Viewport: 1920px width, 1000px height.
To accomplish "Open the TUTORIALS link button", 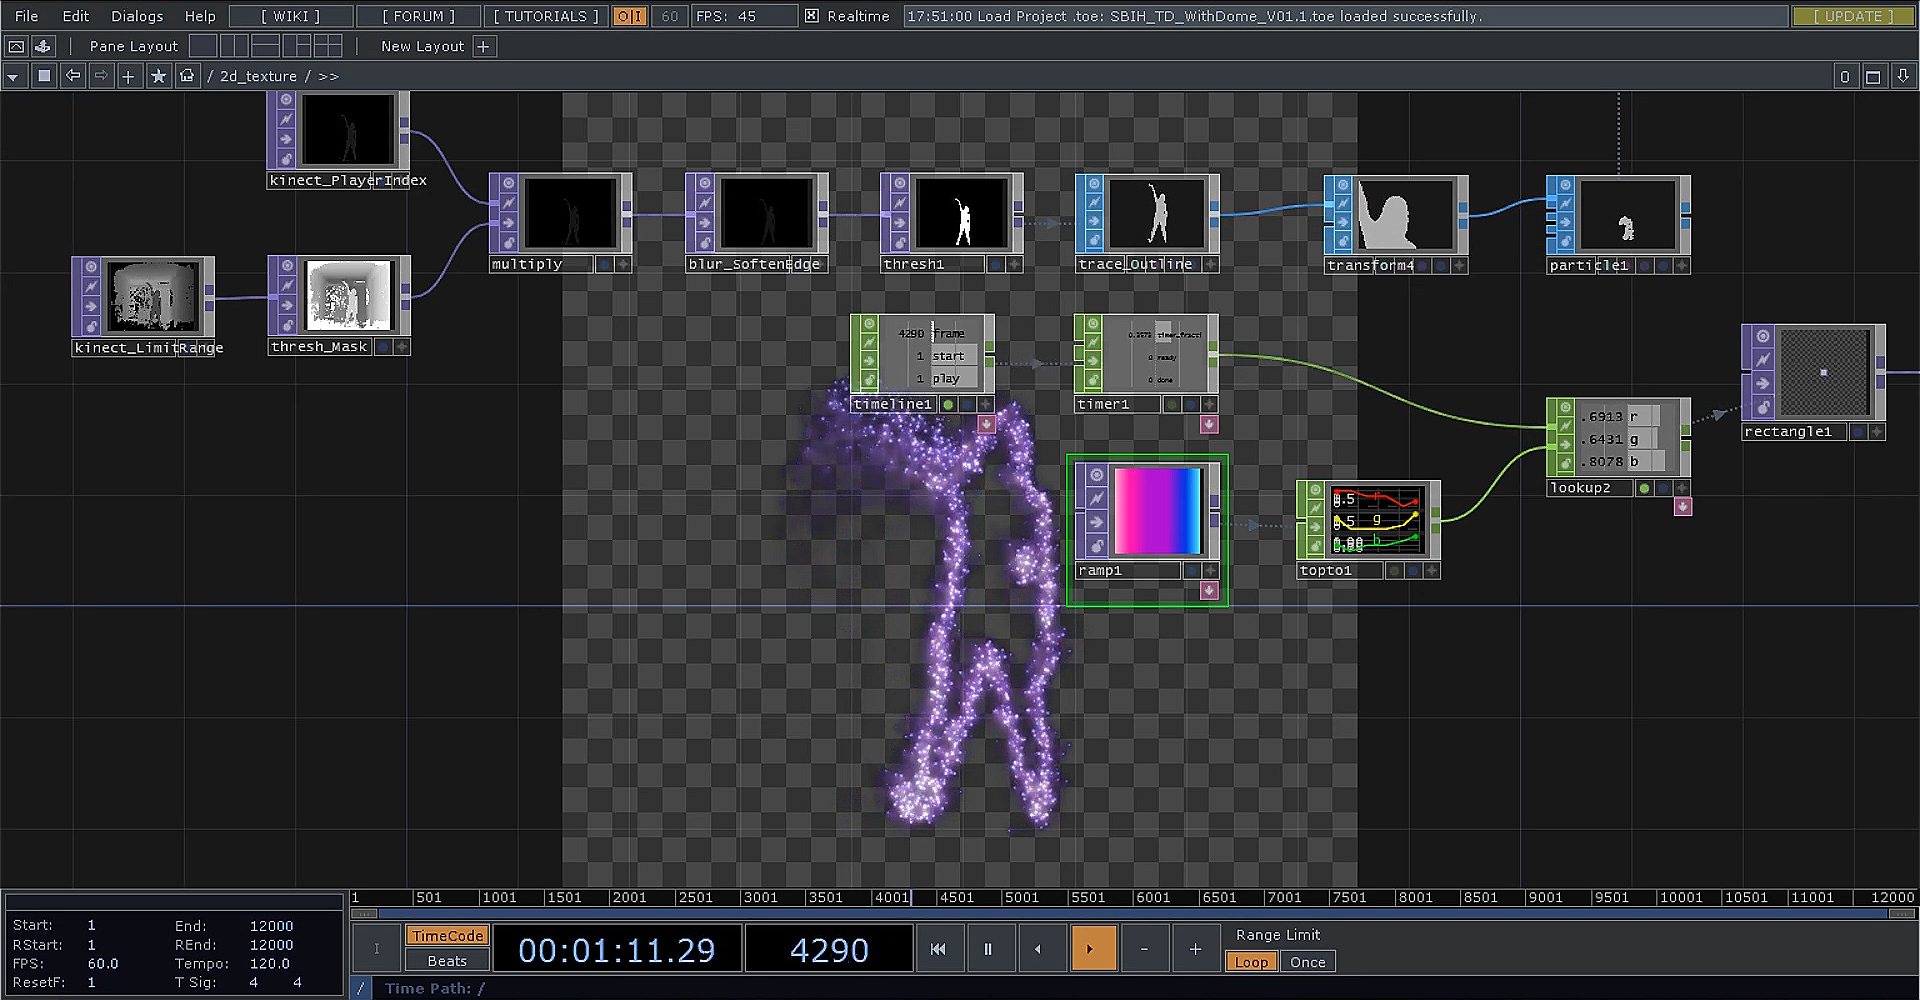I will [x=546, y=16].
